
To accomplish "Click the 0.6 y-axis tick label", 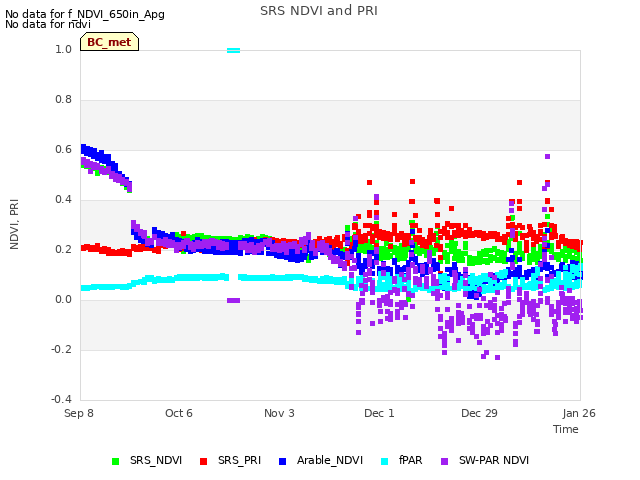I will (63, 150).
